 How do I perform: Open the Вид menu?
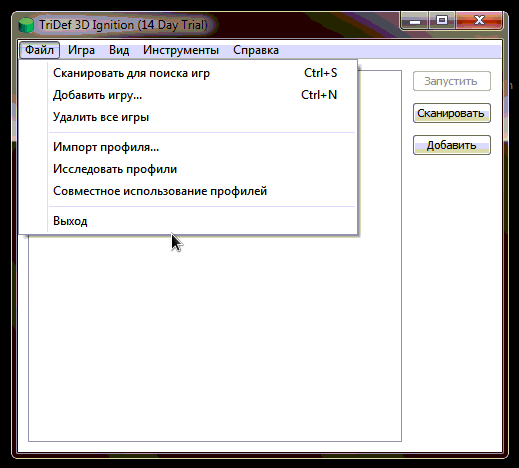click(119, 50)
